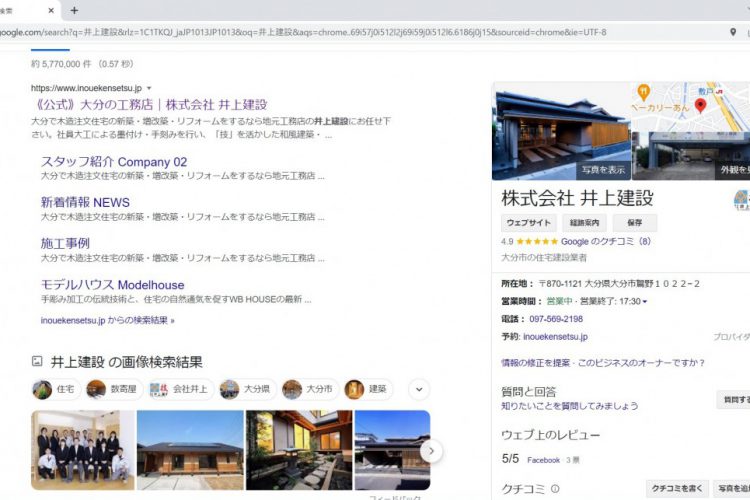
Task: Open the 施工事例 sitelink
Action: 65,243
